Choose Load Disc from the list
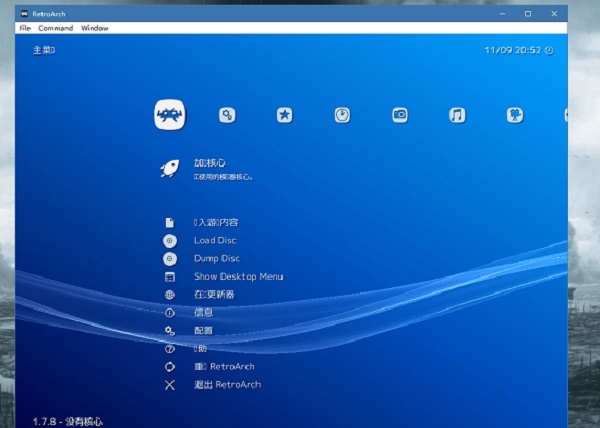This screenshot has width=600, height=428. click(215, 241)
